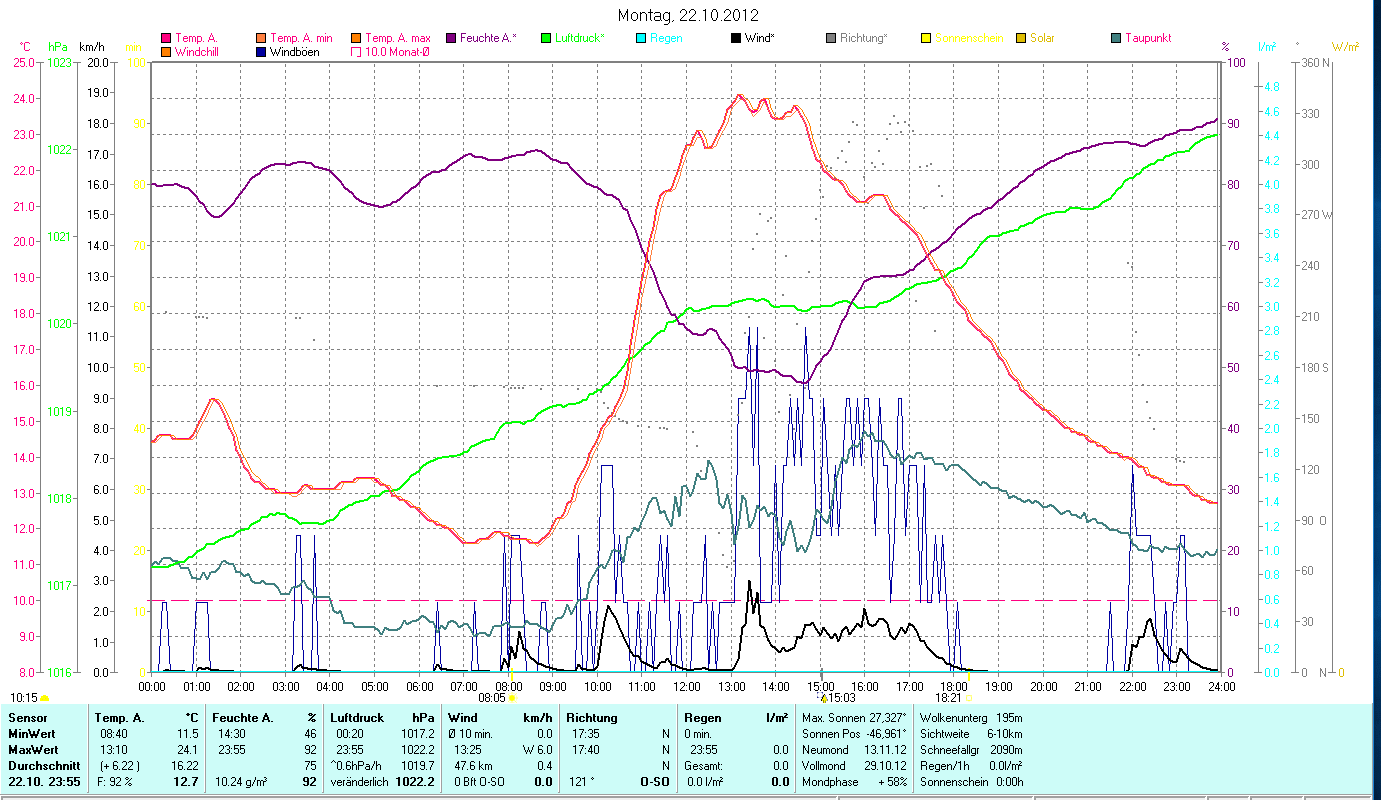Click the W/m² axis unit label

point(1345,47)
